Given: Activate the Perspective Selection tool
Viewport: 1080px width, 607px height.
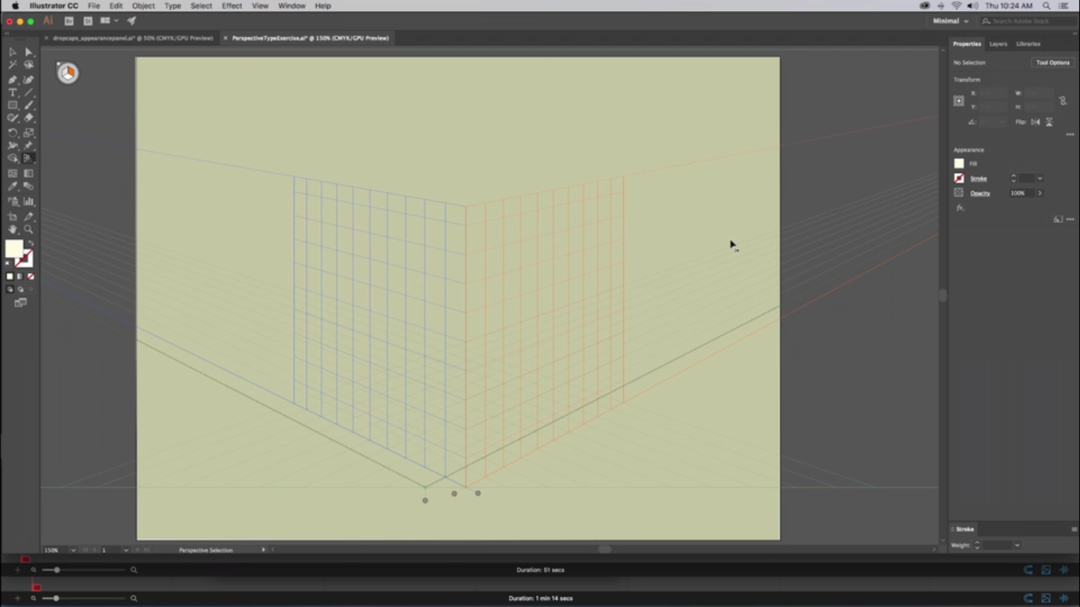Looking at the screenshot, I should click(28, 158).
